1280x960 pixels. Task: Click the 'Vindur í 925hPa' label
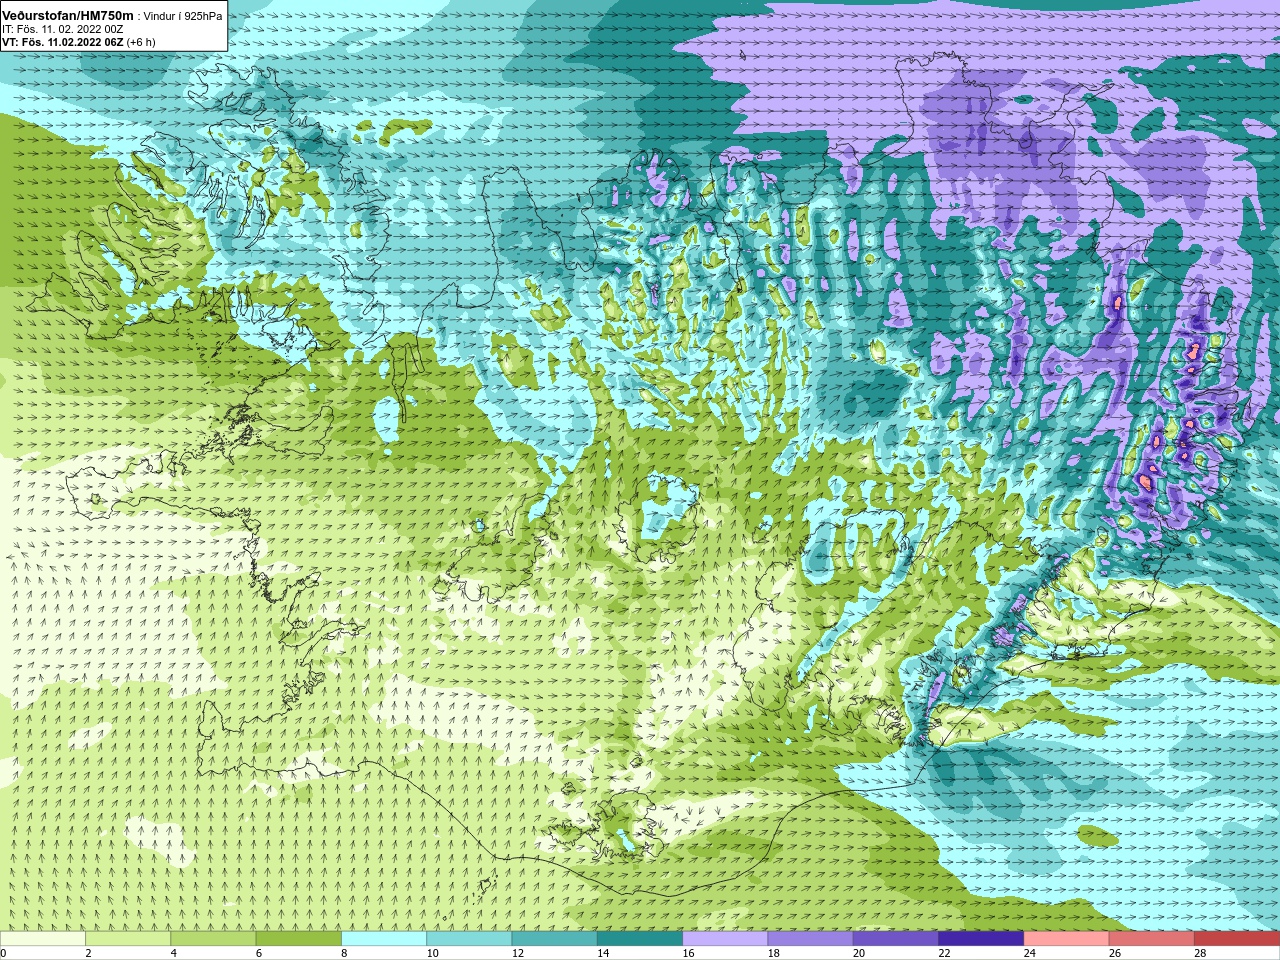click(183, 17)
